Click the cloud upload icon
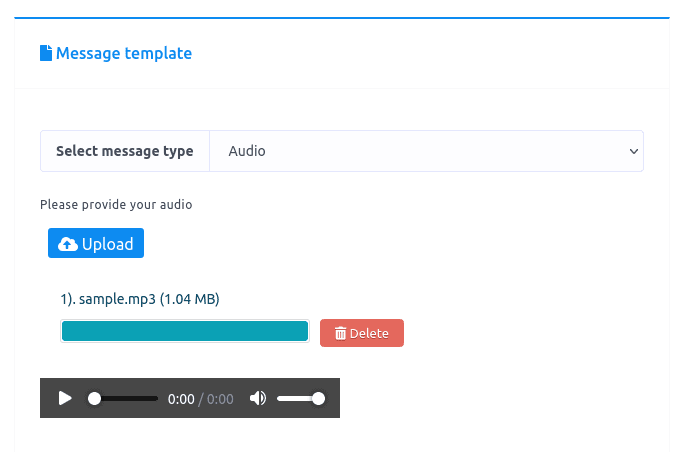The height and width of the screenshot is (452, 677). [x=68, y=244]
